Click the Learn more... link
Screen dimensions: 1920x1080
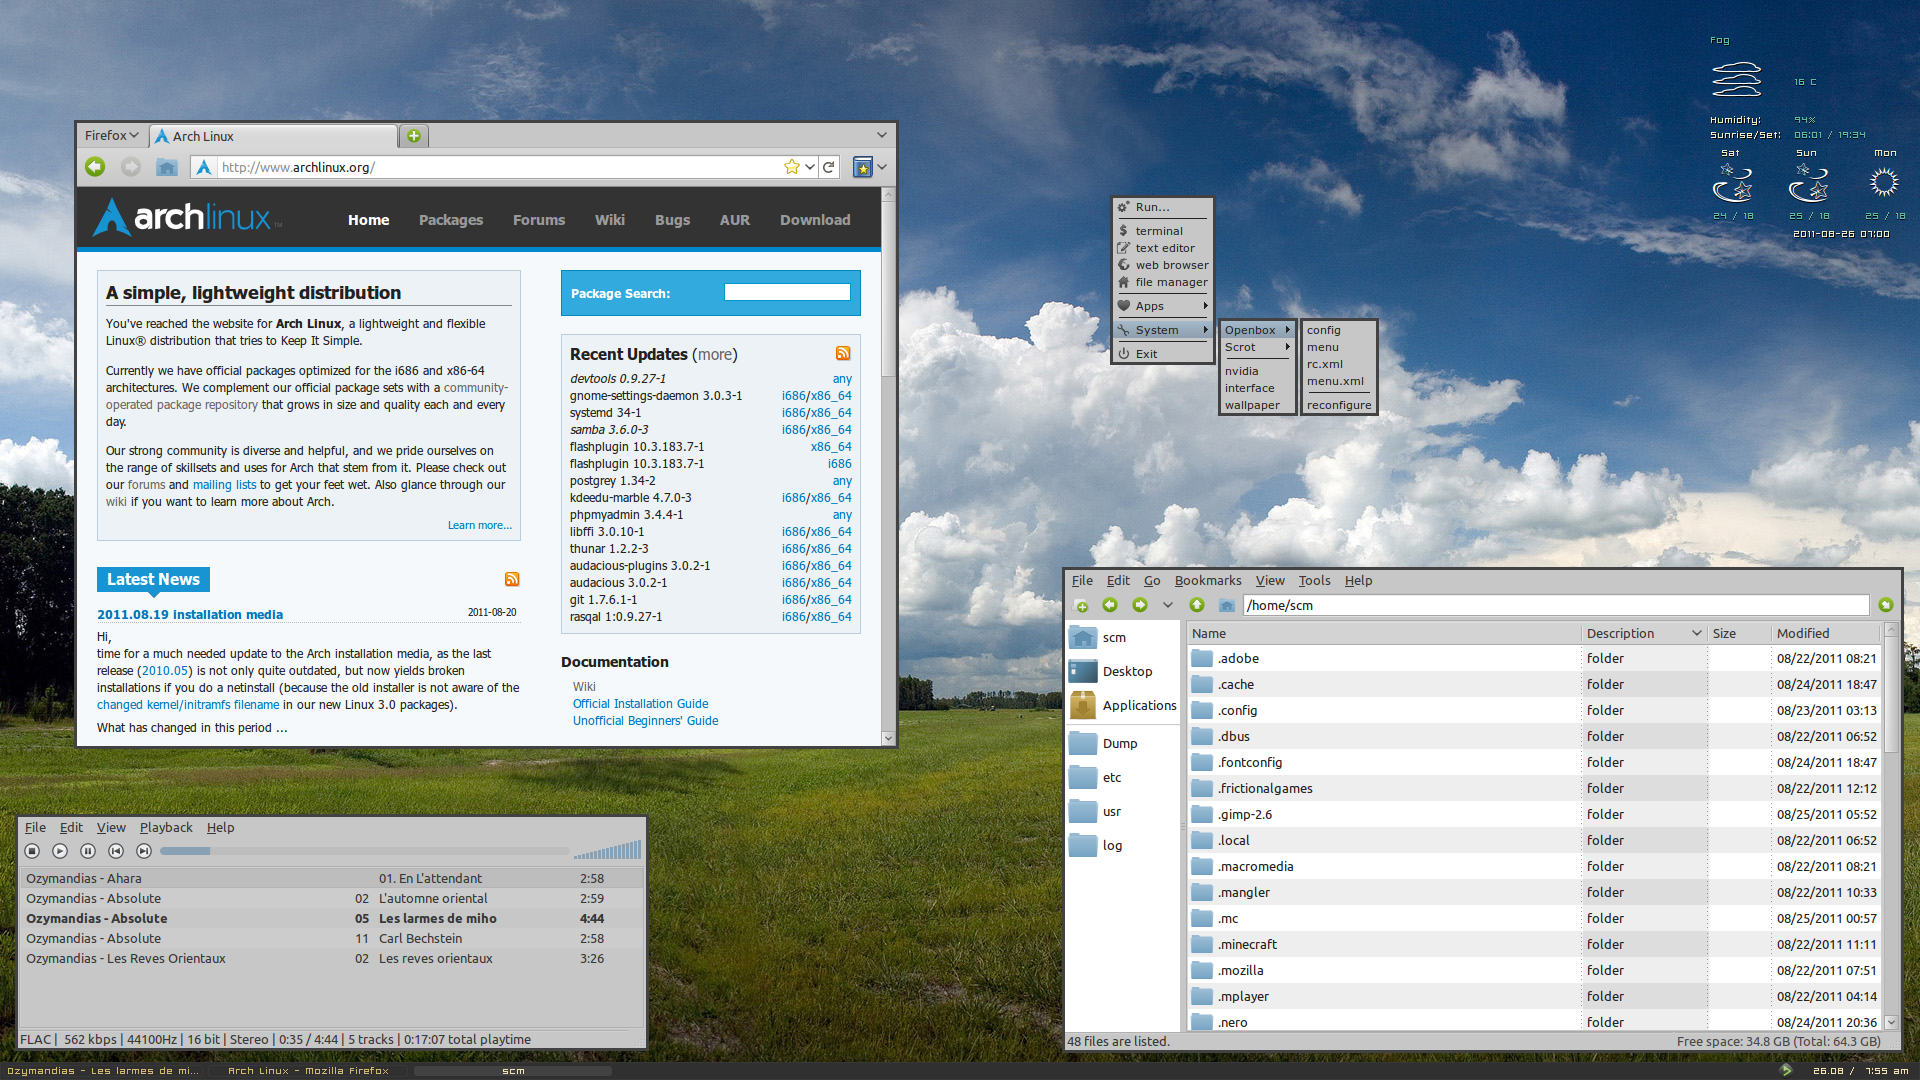pyautogui.click(x=480, y=525)
